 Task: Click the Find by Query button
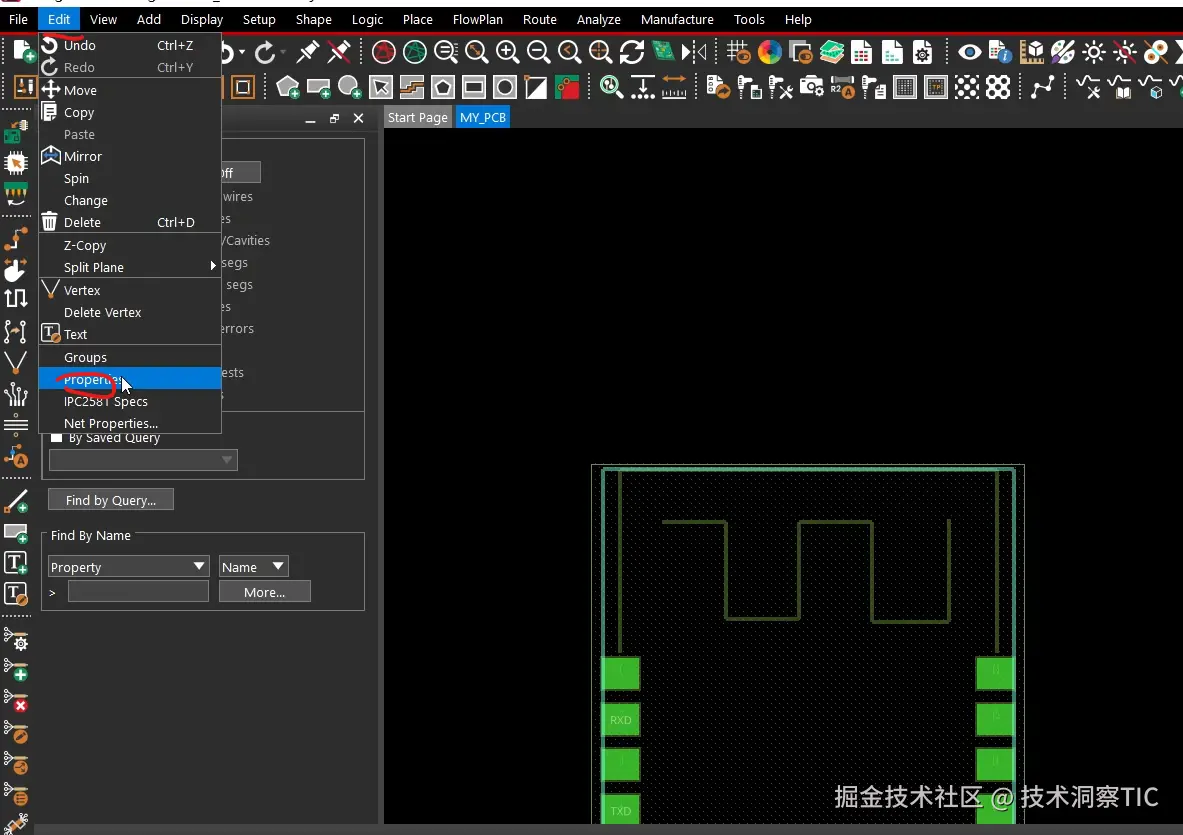111,500
